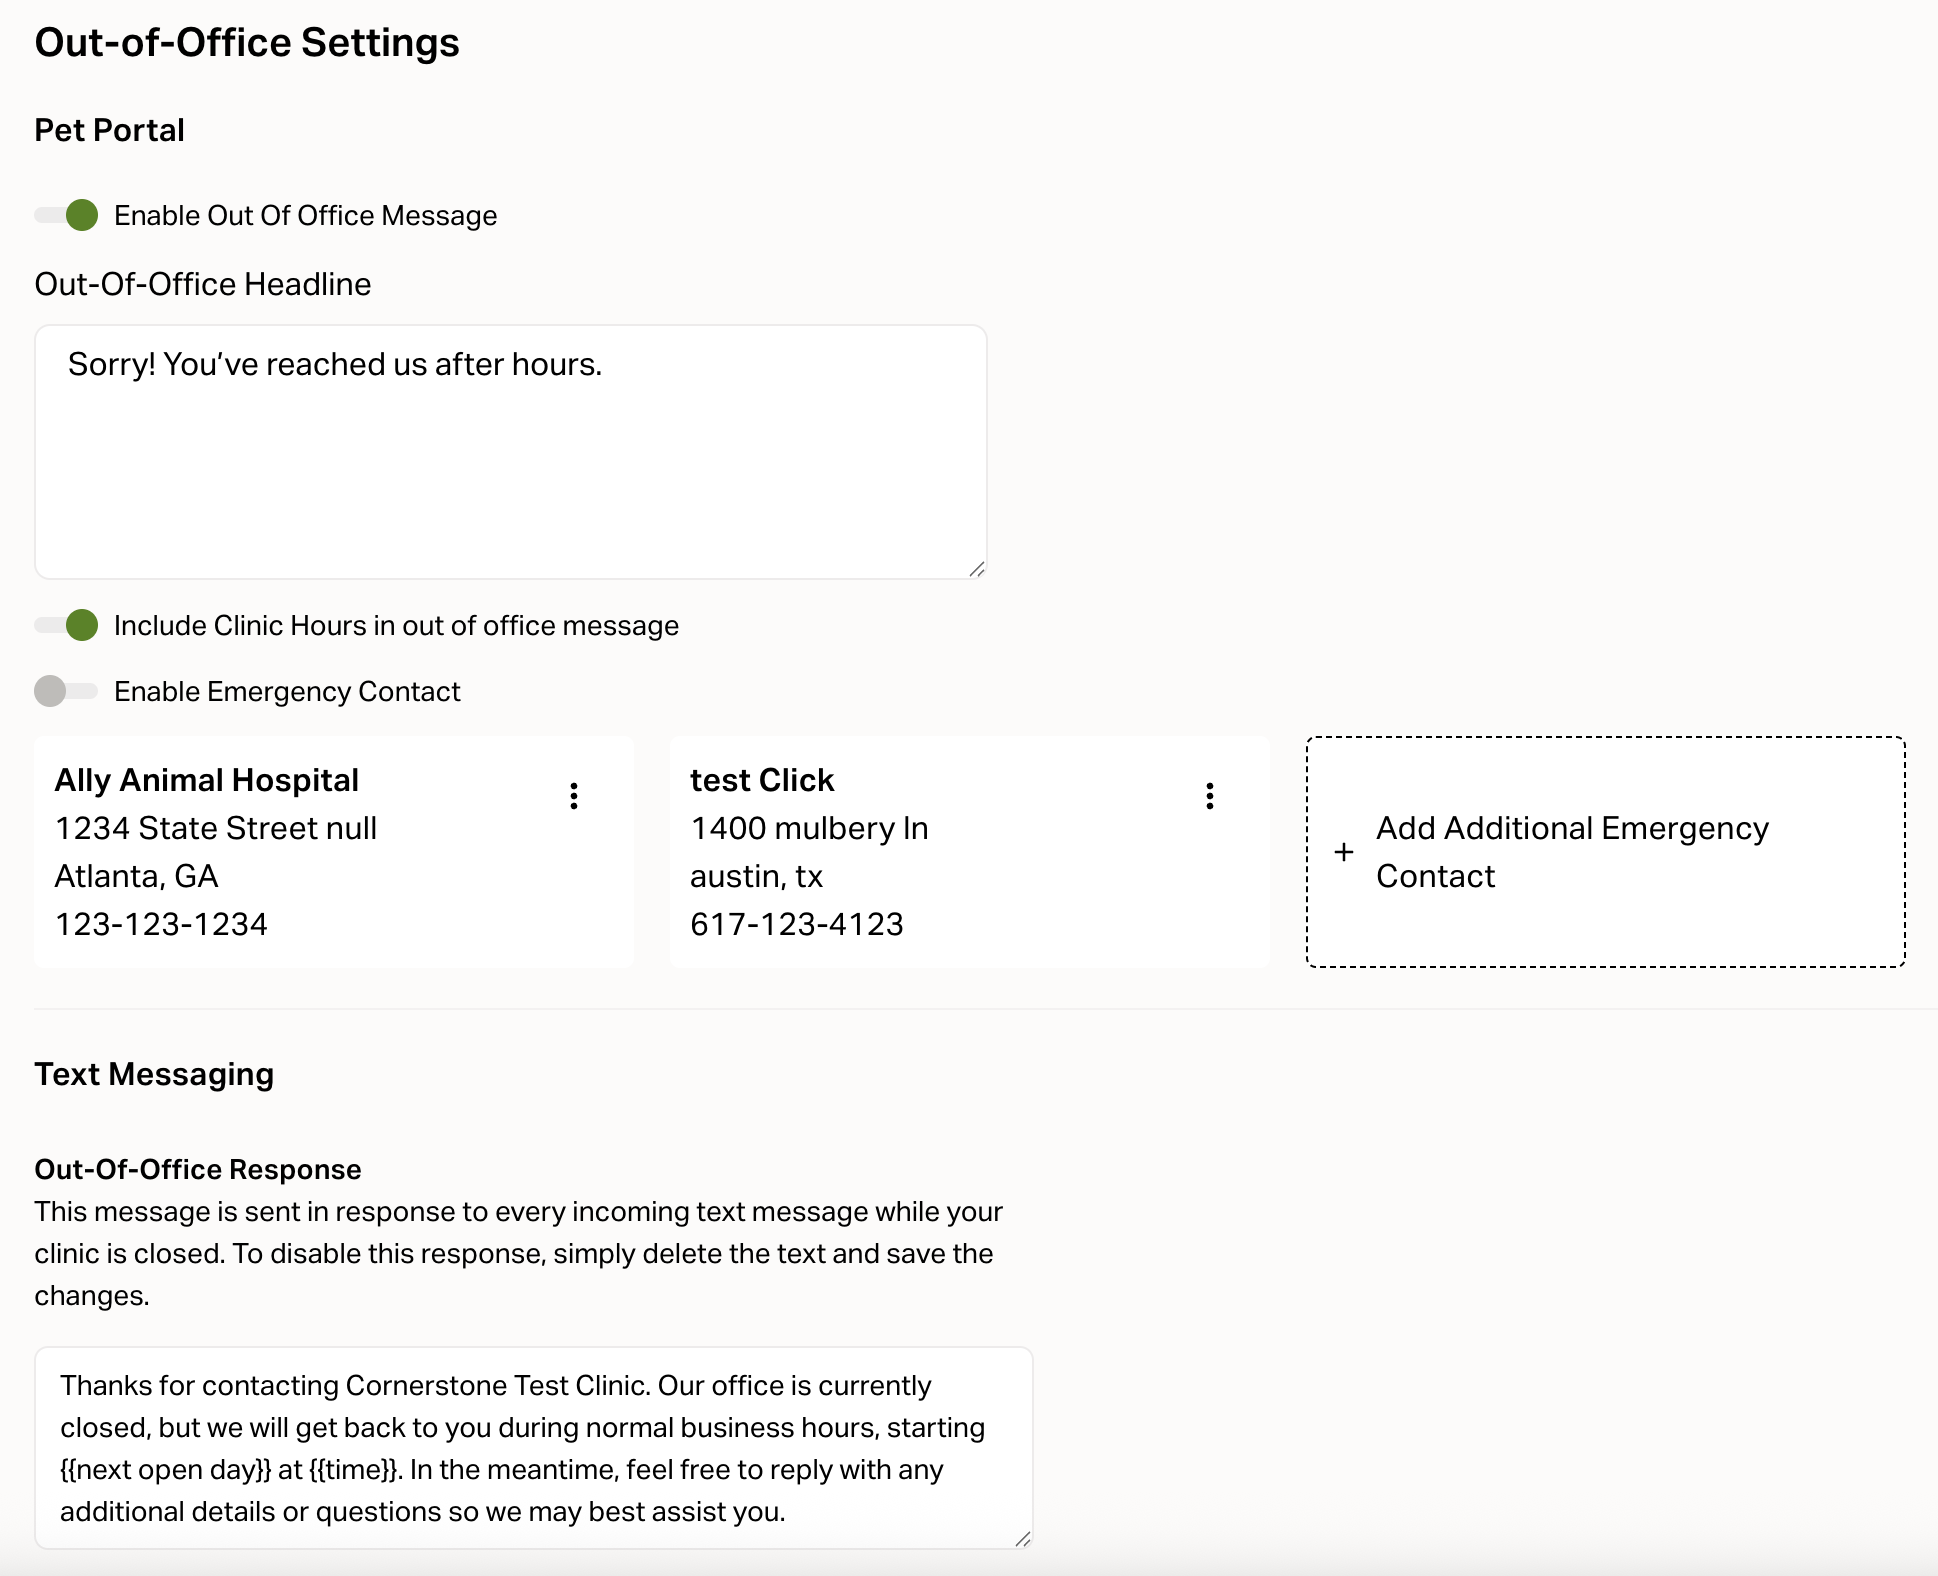Click into Out-Of-Office Headline text box

pyautogui.click(x=510, y=452)
